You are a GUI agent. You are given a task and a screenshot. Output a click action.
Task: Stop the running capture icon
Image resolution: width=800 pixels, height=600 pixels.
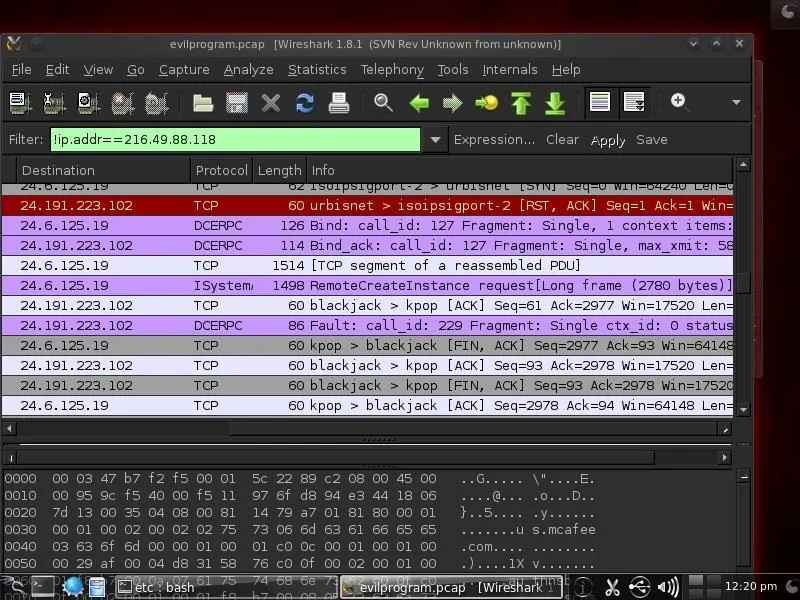[x=122, y=103]
